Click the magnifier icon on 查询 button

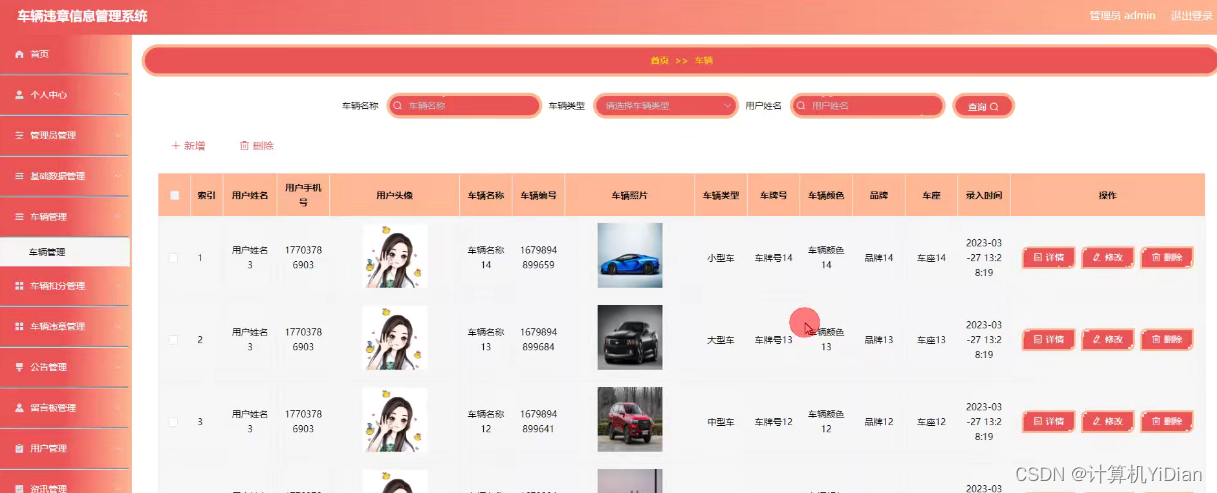(x=994, y=106)
